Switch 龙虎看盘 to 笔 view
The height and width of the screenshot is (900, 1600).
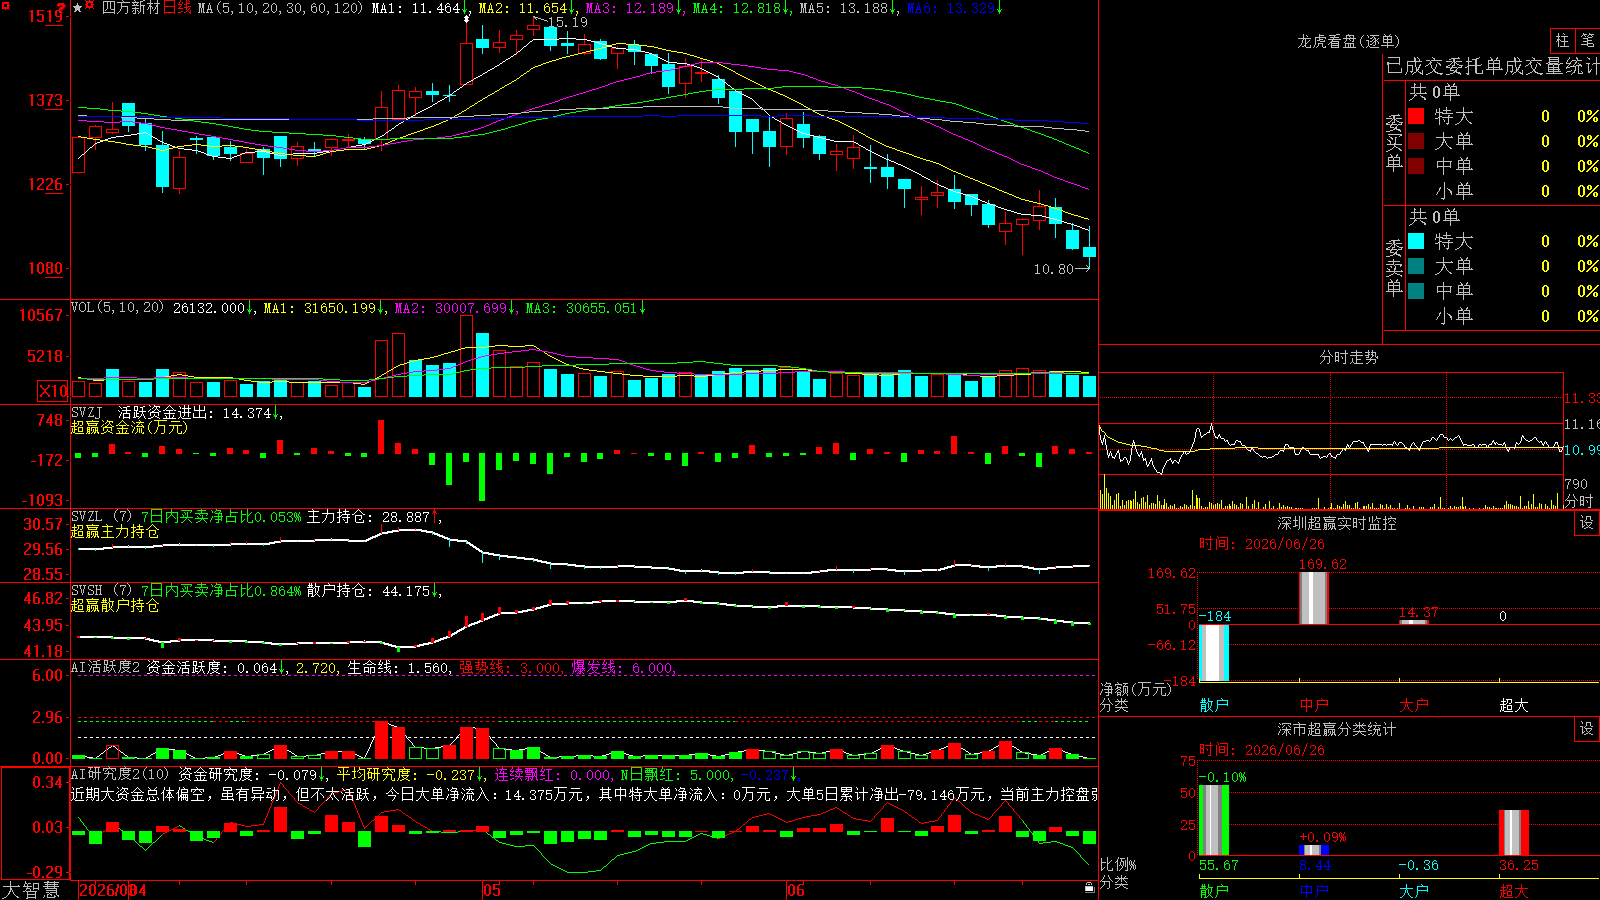click(1587, 41)
